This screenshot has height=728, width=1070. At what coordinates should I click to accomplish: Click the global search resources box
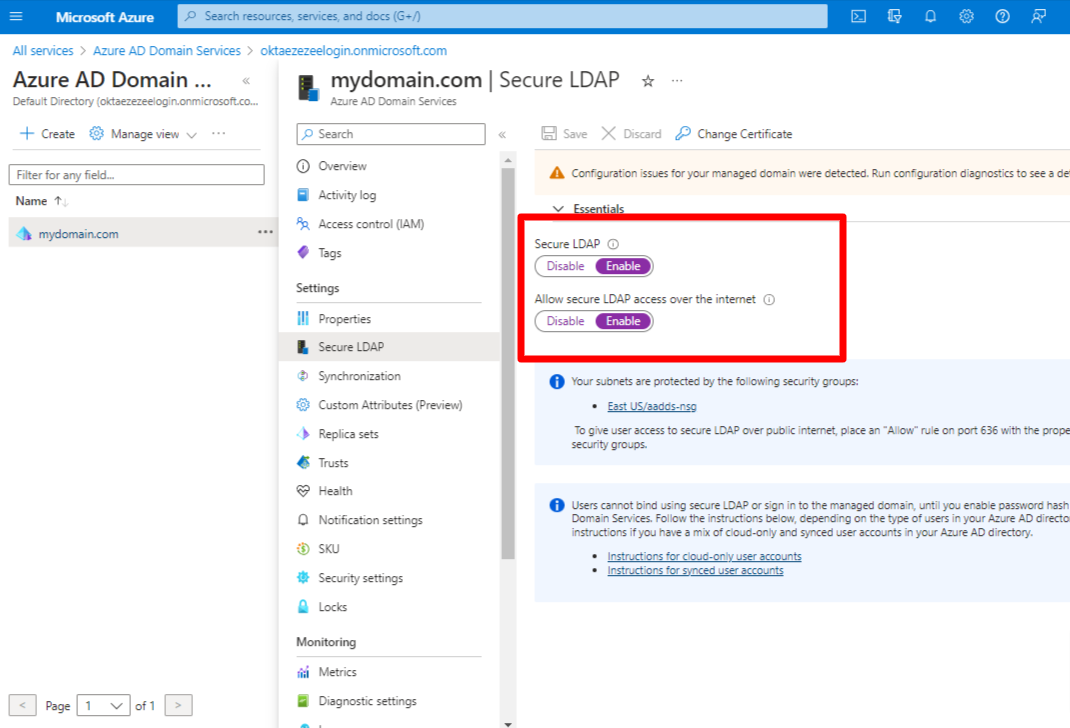pos(502,16)
